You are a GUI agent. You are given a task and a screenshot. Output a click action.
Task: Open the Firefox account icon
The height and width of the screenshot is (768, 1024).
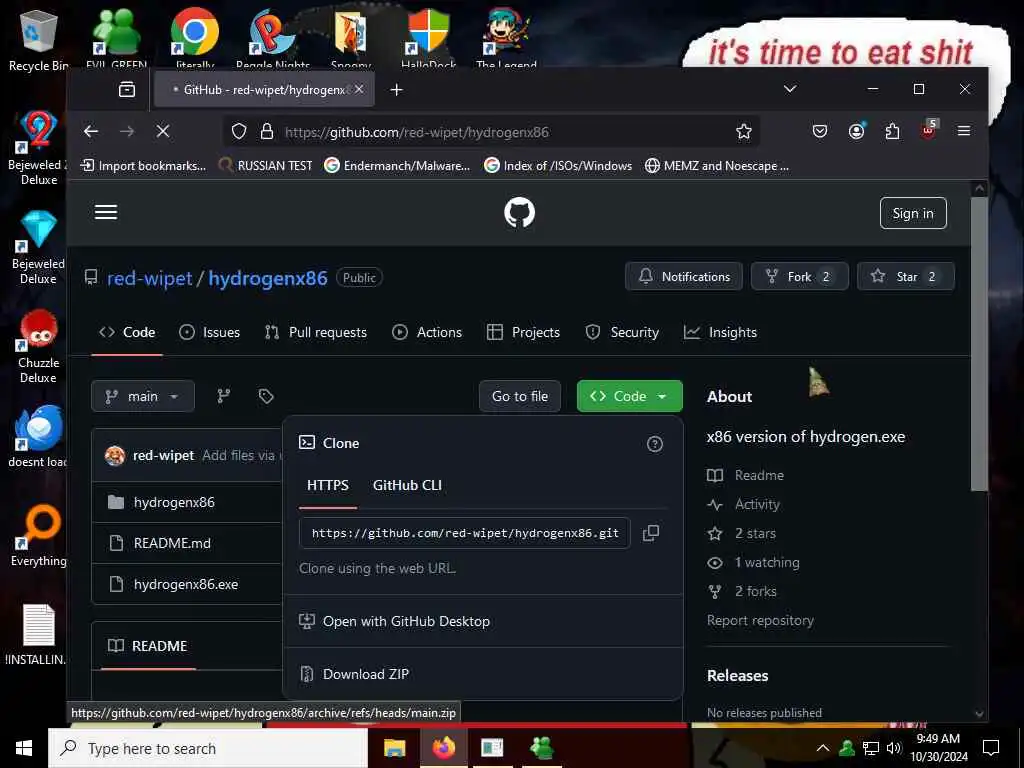pyautogui.click(x=856, y=131)
